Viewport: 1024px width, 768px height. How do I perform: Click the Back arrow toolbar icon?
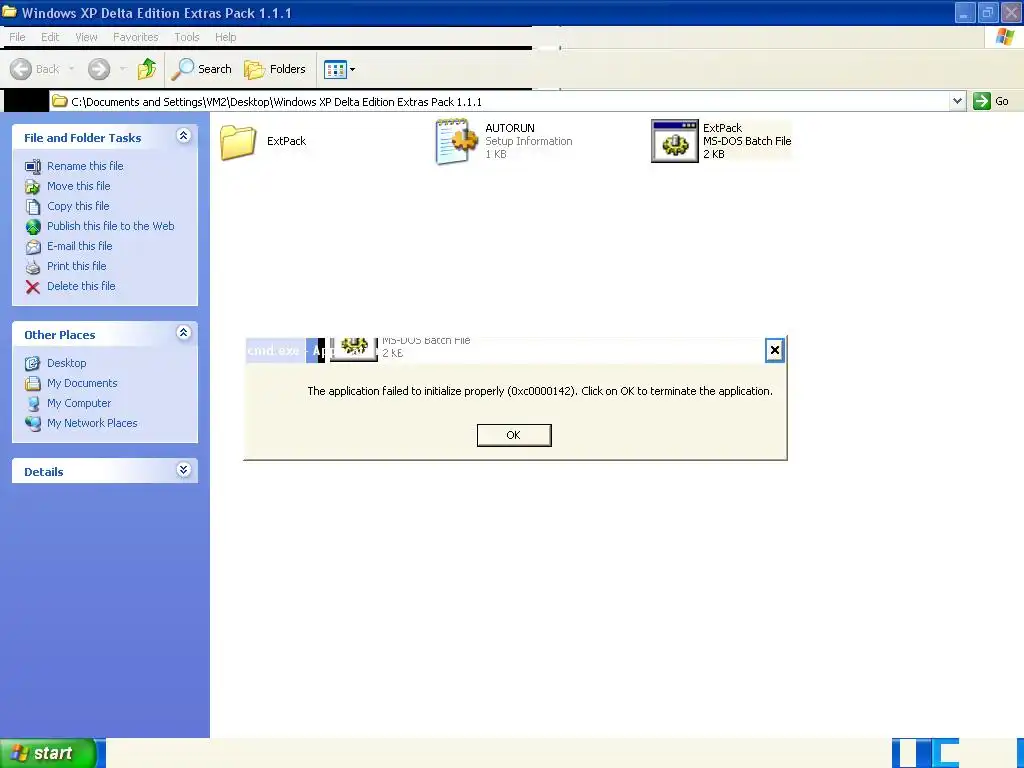pos(21,69)
